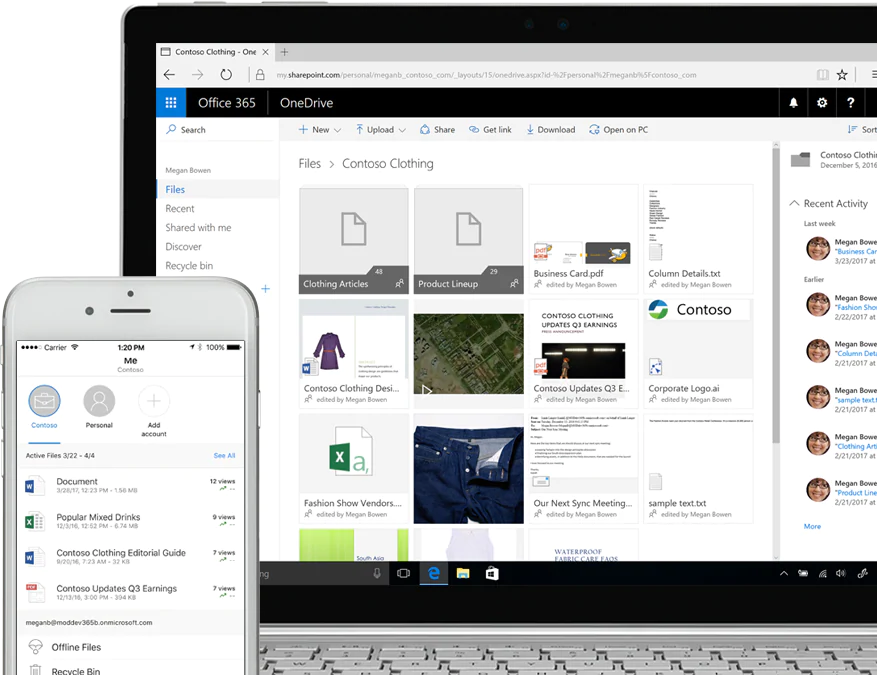Click the Get link button
The image size is (877, 675).
pyautogui.click(x=489, y=130)
